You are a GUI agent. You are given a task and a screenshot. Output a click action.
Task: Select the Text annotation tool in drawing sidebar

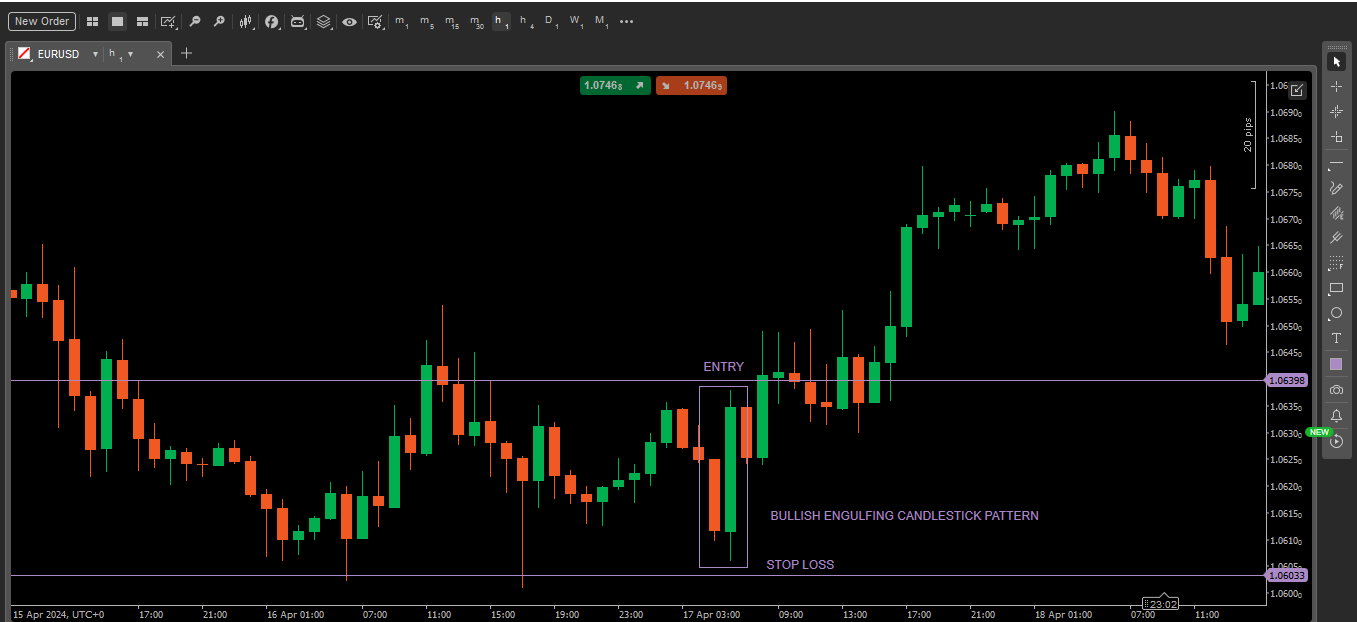click(1336, 338)
